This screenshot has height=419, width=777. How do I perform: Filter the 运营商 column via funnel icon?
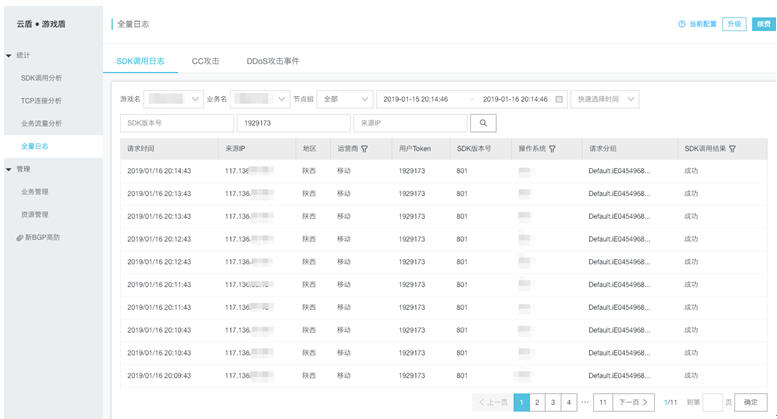click(x=364, y=149)
